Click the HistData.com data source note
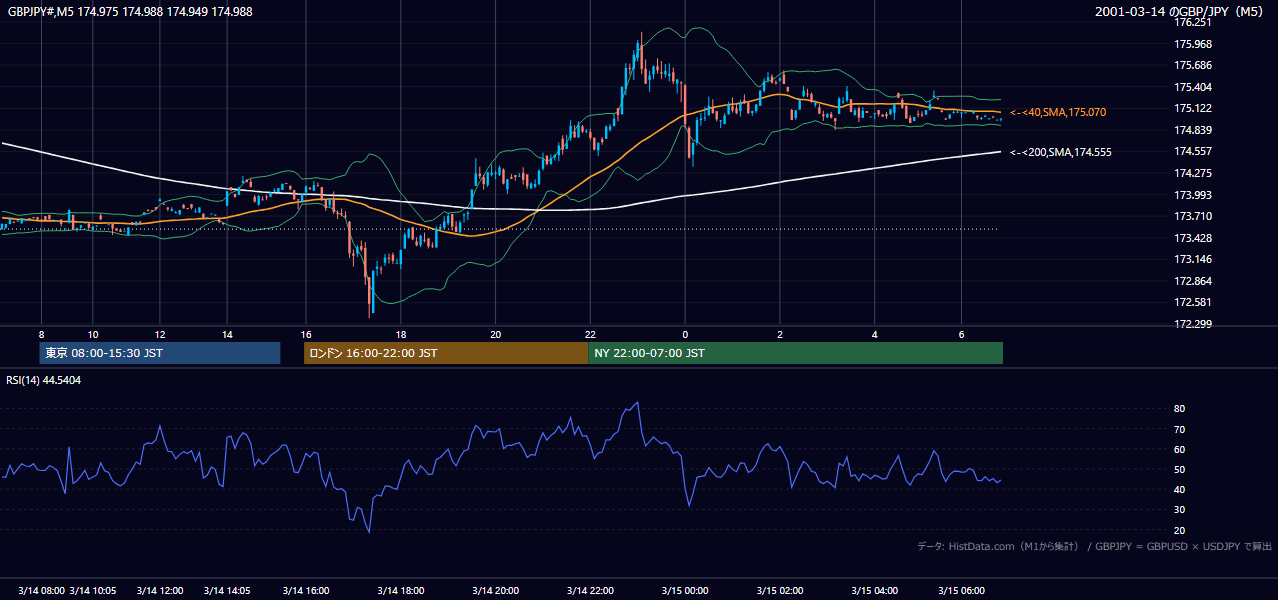This screenshot has height=600, width=1278. [x=1094, y=546]
